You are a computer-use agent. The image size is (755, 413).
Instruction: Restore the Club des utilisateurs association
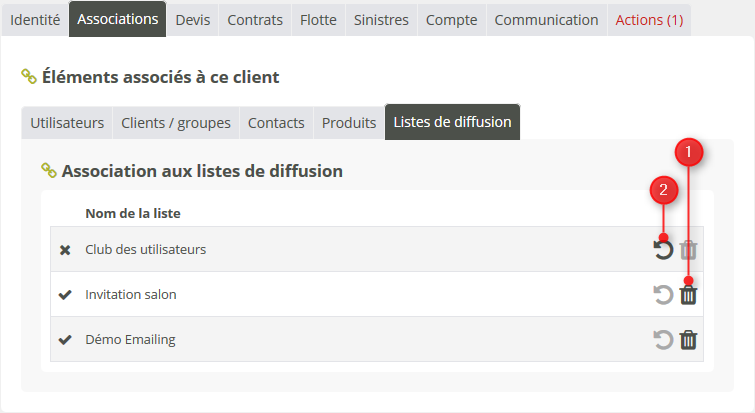pyautogui.click(x=663, y=250)
